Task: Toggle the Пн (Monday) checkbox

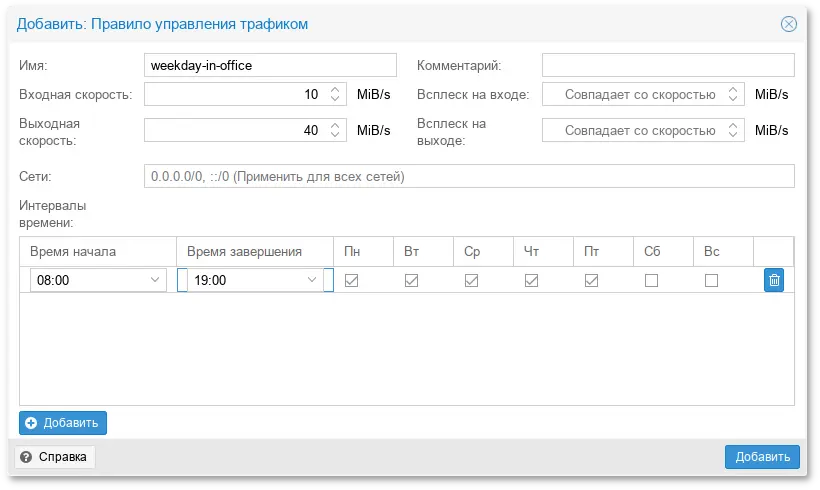Action: [351, 280]
